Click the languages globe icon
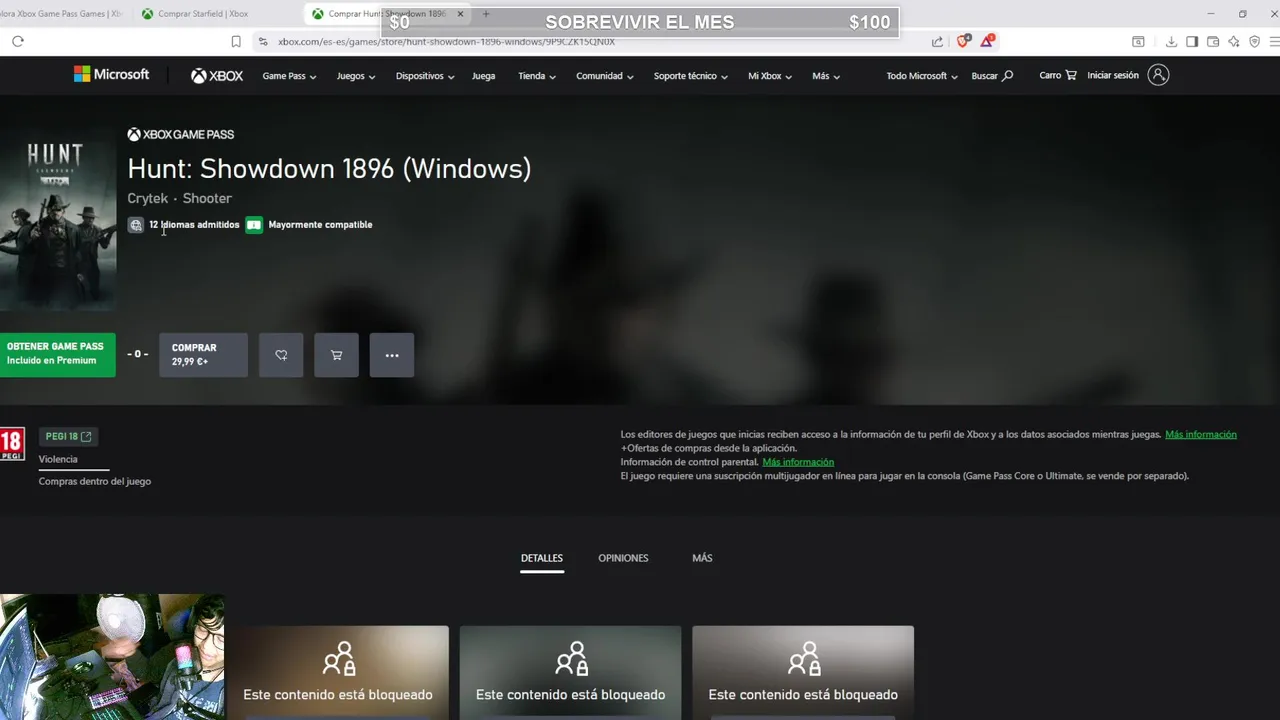1280x720 pixels. click(136, 225)
